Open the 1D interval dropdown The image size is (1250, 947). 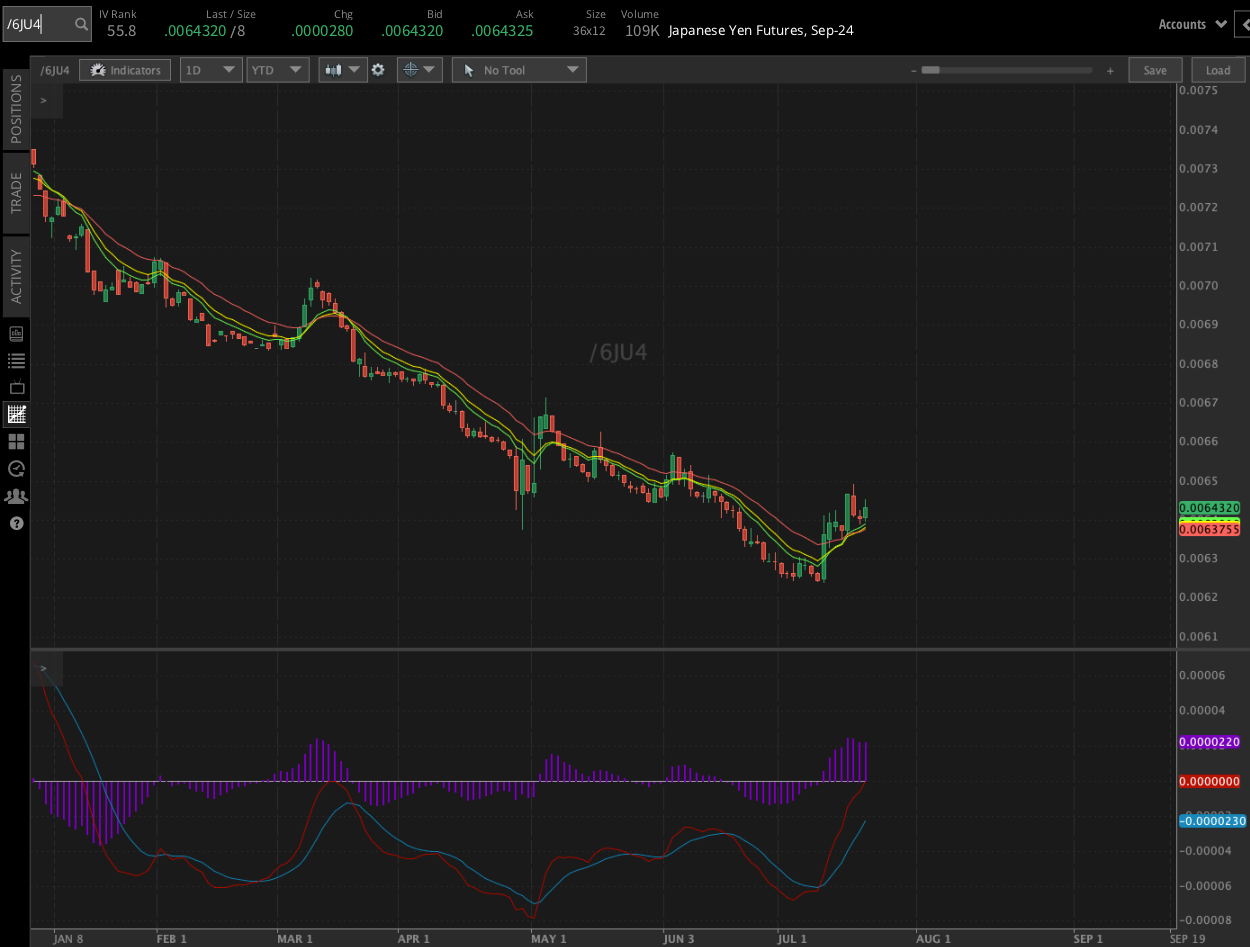211,70
